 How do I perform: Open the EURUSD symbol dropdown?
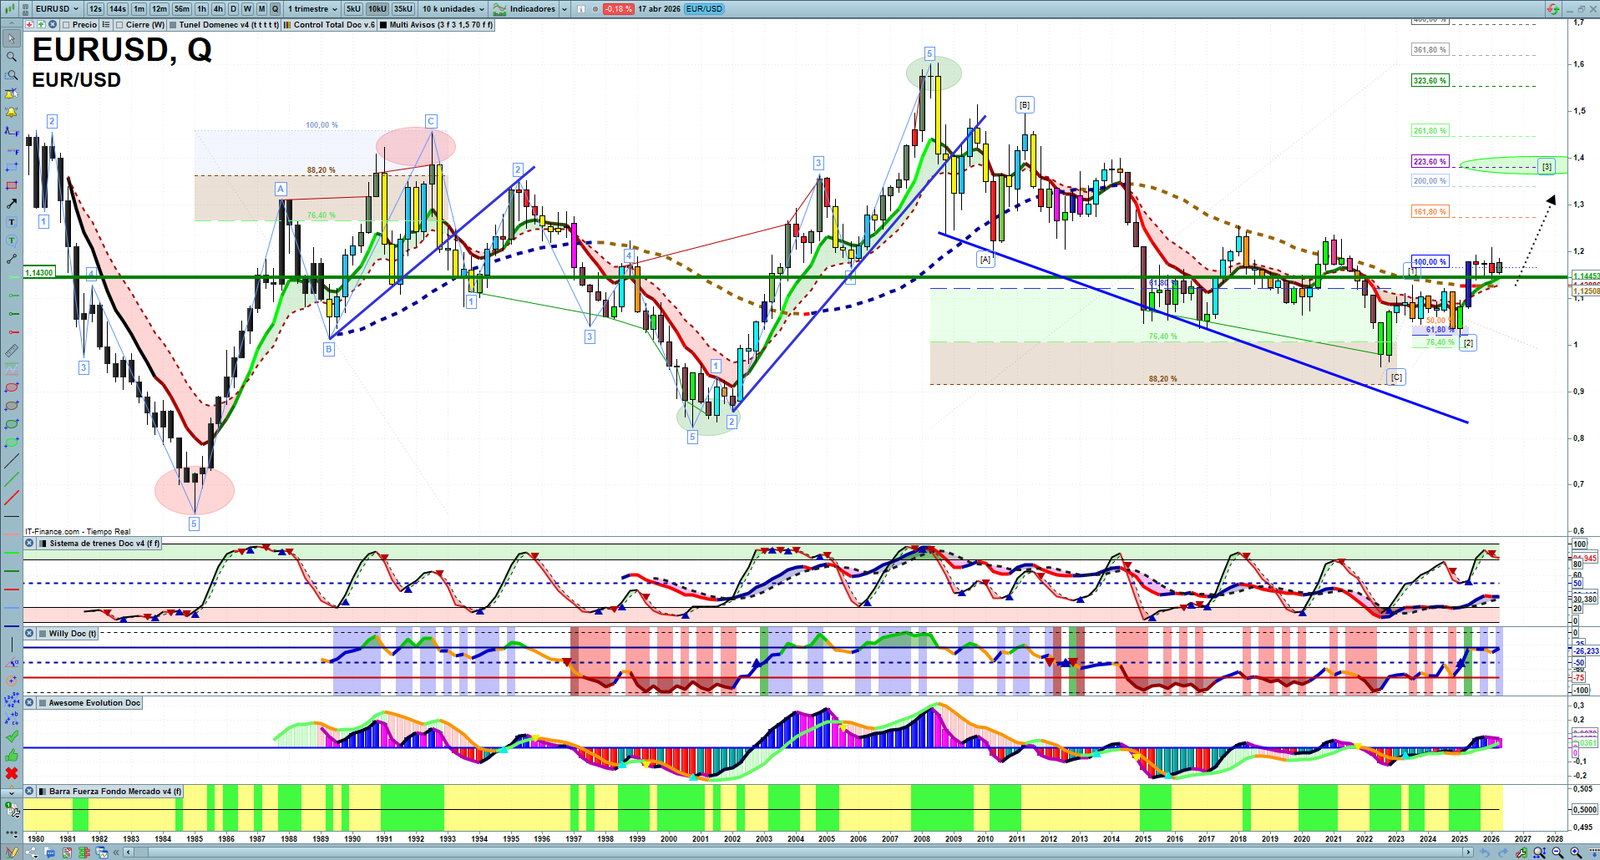[56, 9]
